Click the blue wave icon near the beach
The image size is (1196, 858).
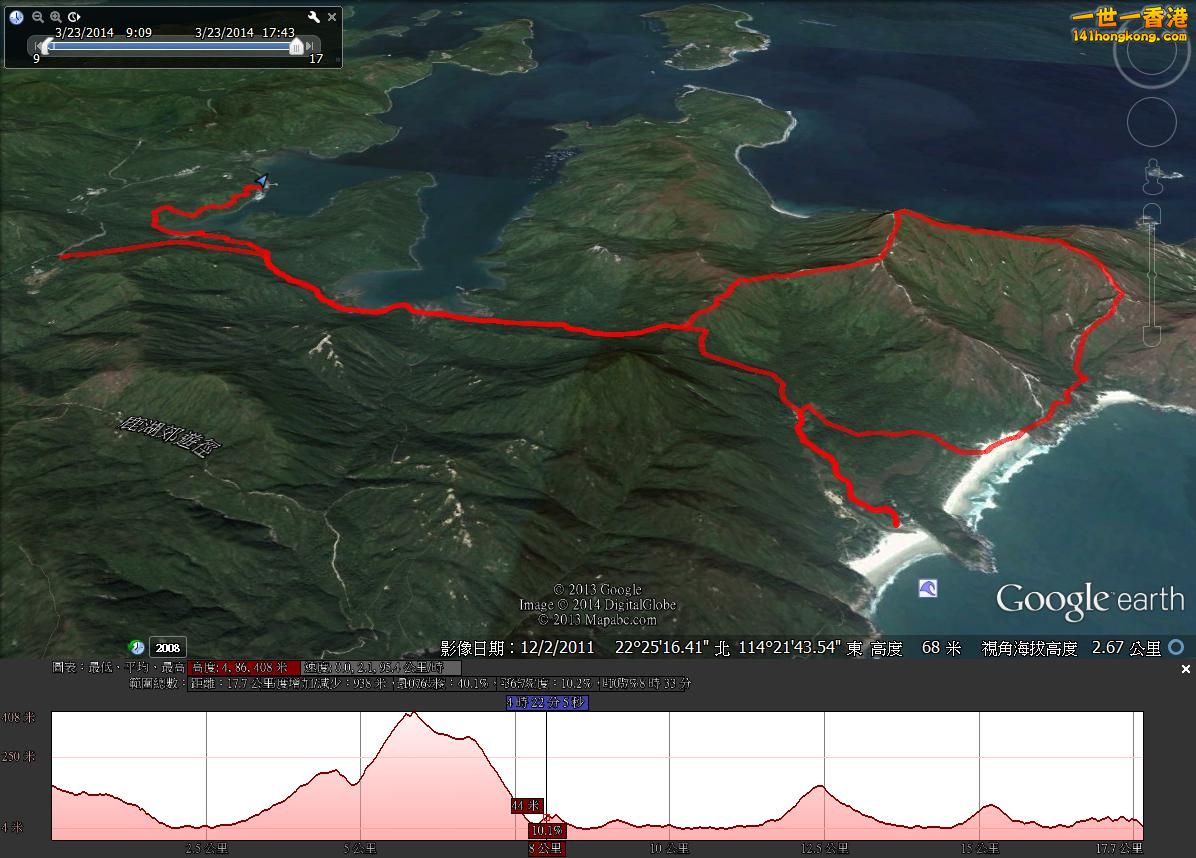(928, 589)
